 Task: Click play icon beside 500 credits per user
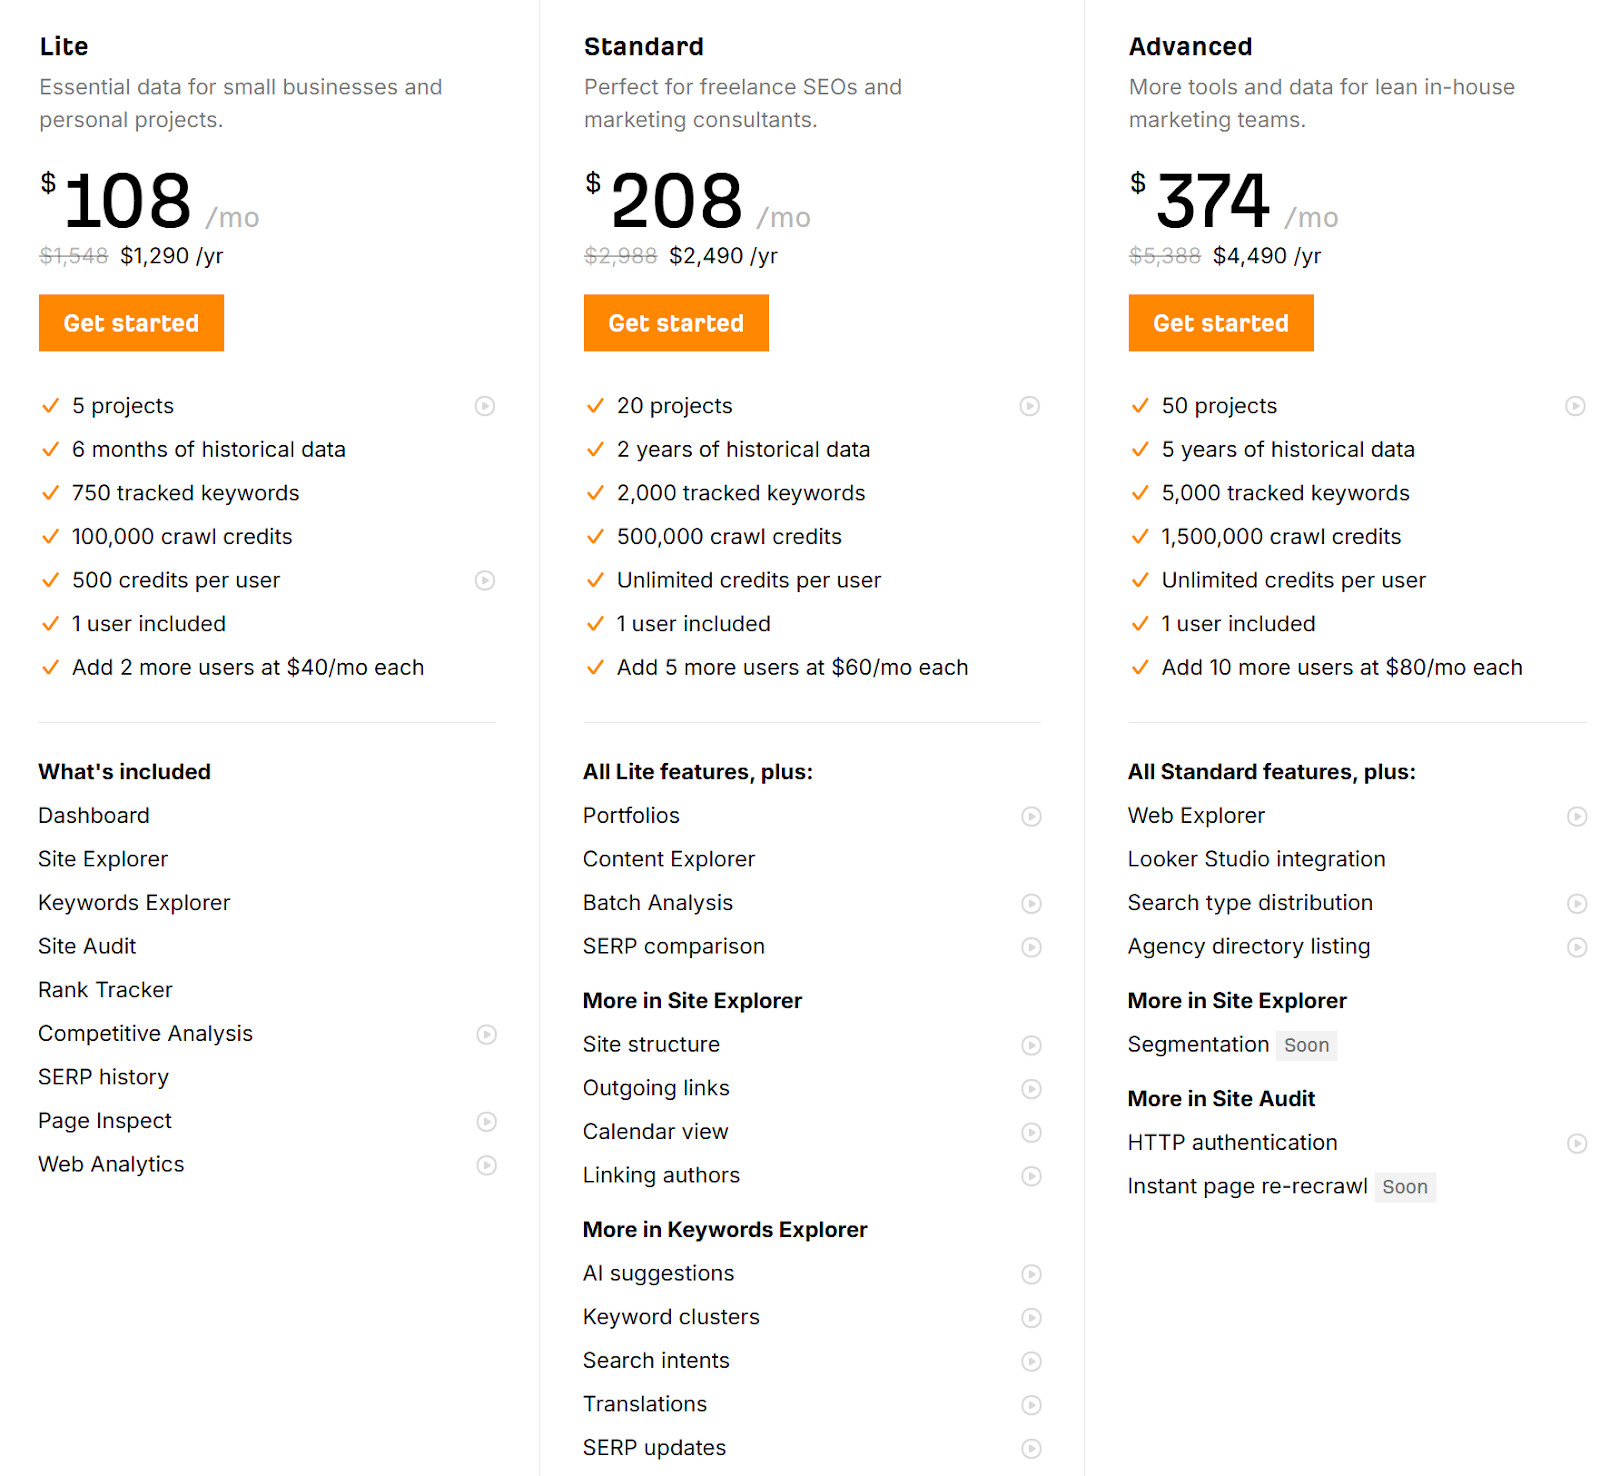(485, 580)
